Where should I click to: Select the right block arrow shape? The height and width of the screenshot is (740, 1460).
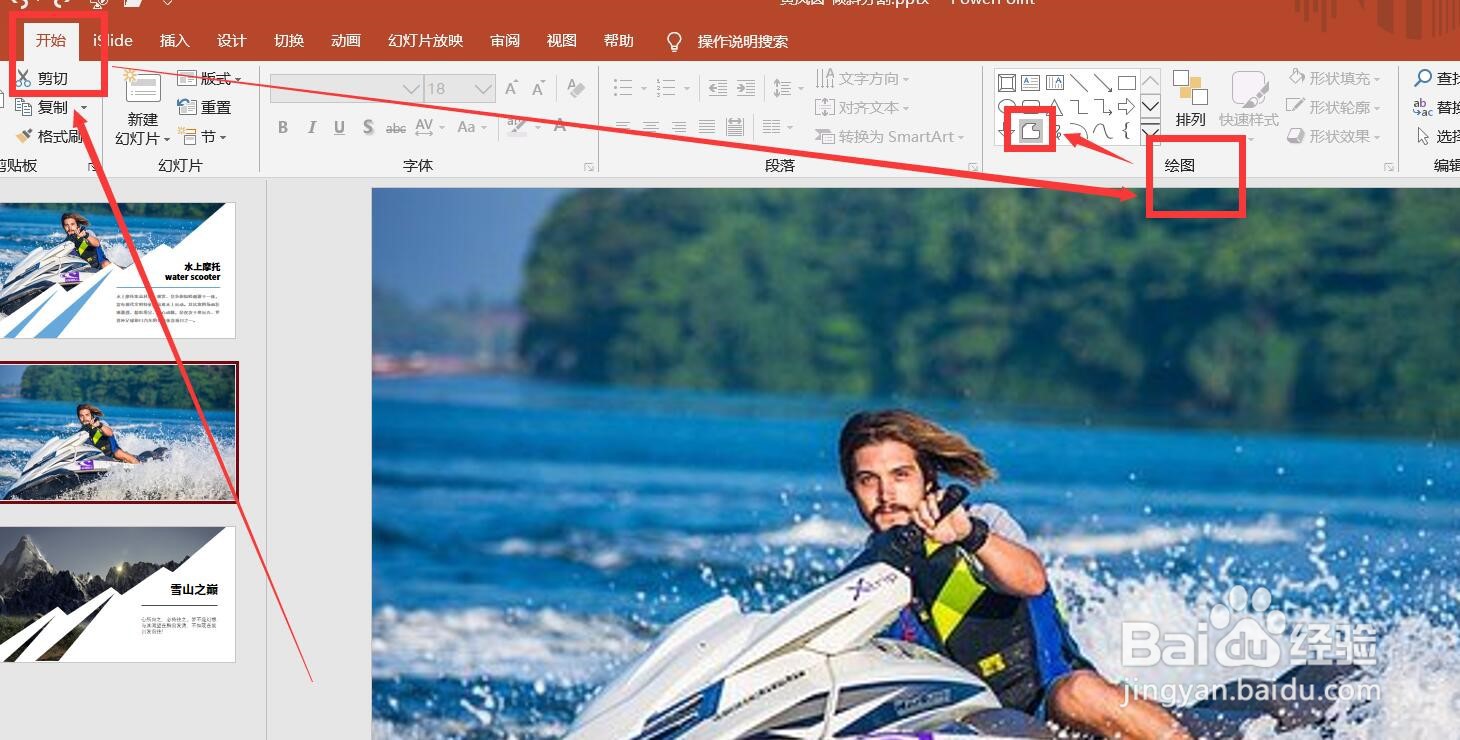click(x=1127, y=107)
